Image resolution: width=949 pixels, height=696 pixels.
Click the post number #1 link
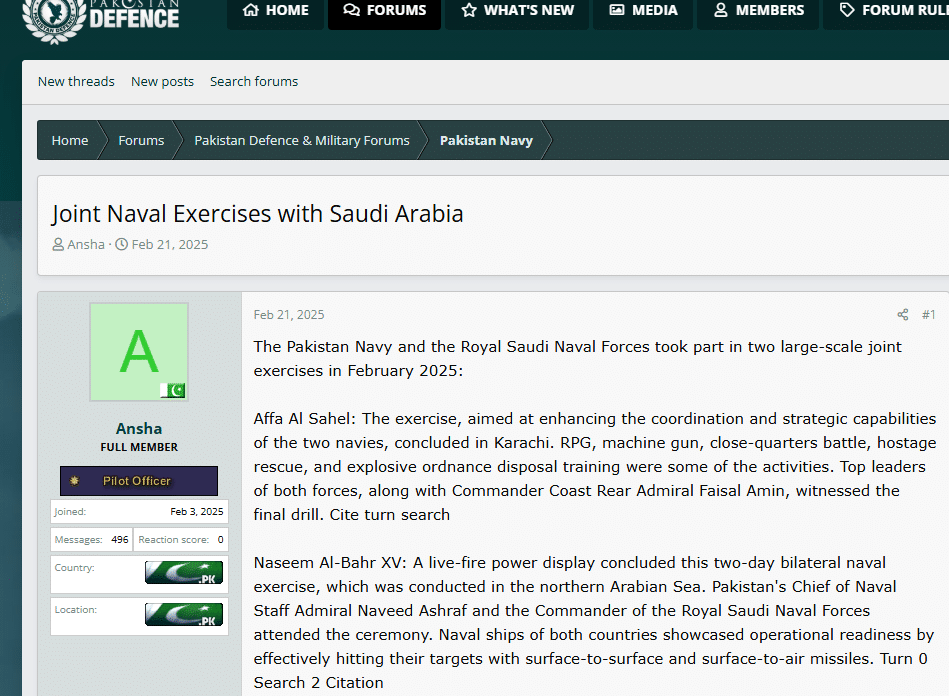928,315
